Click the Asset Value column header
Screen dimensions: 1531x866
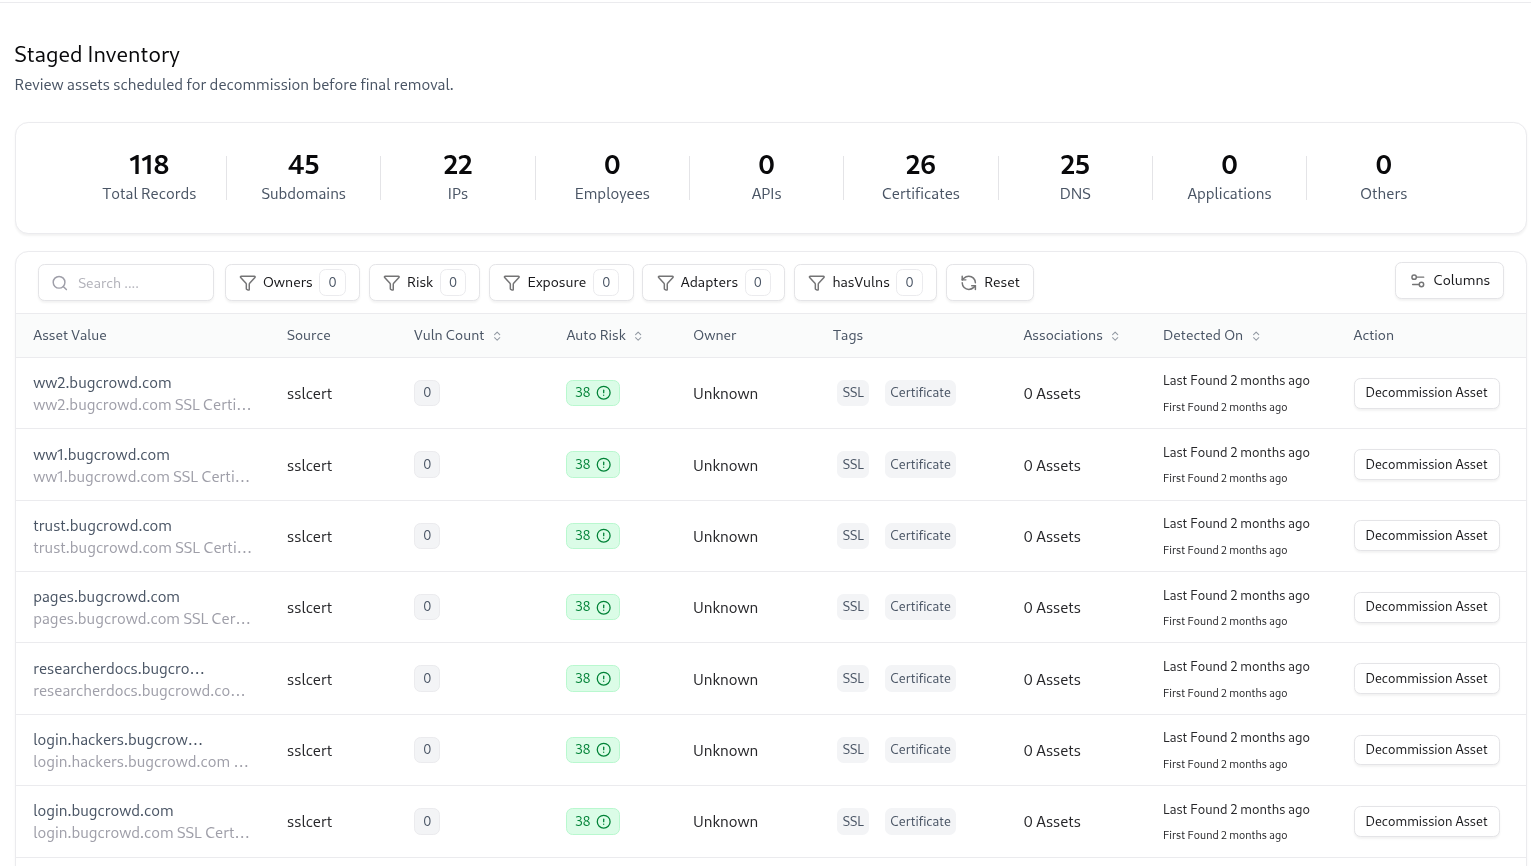pyautogui.click(x=70, y=336)
